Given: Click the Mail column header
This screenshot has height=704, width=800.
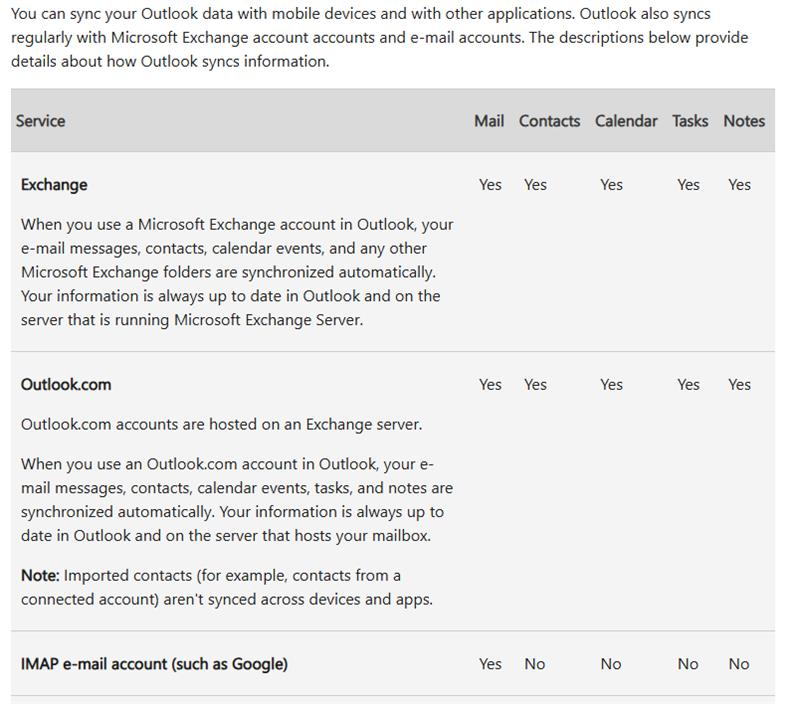Looking at the screenshot, I should coord(489,121).
